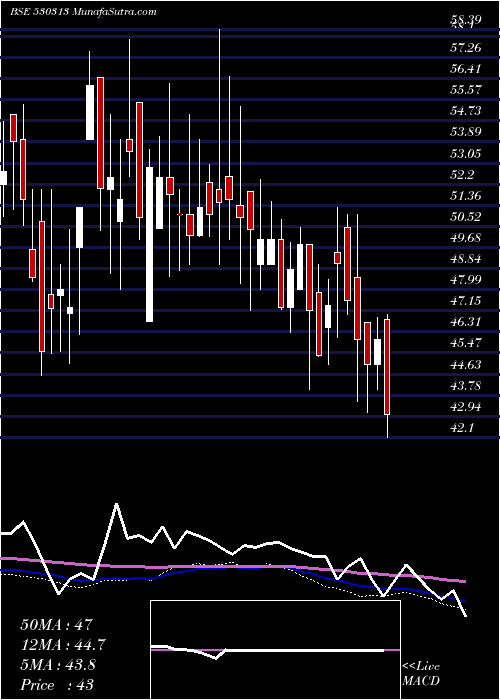Click the BSE 530313 MunafaSutra.com title text
The width and height of the screenshot is (500, 700).
(x=83, y=12)
